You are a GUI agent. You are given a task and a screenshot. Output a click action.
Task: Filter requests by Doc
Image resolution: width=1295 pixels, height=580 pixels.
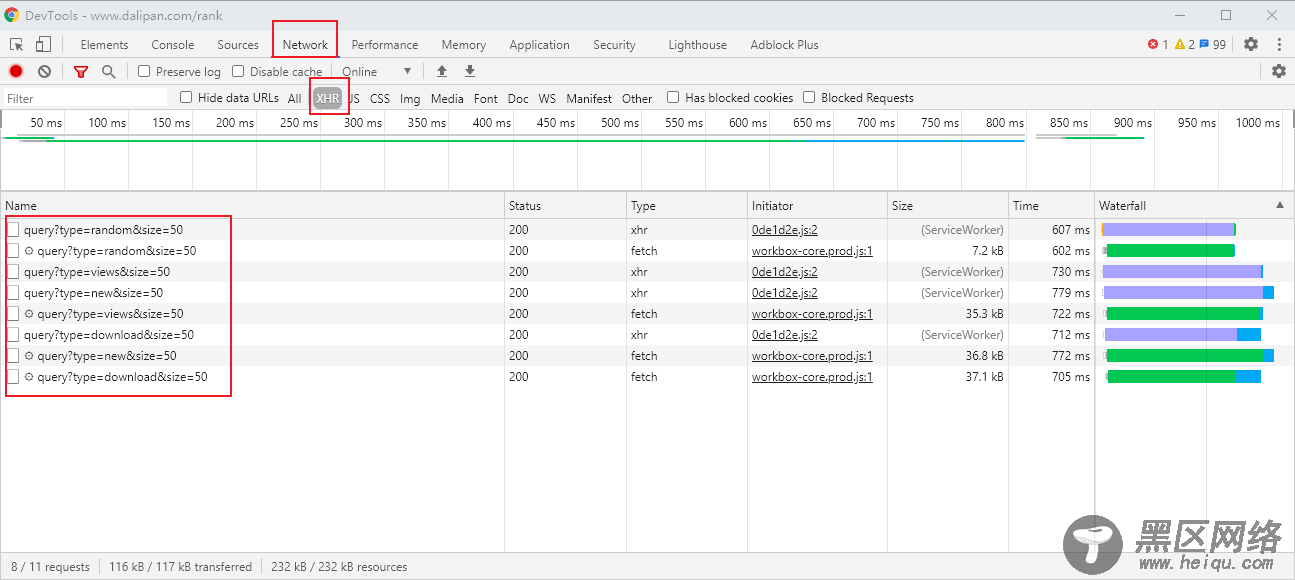coord(518,98)
